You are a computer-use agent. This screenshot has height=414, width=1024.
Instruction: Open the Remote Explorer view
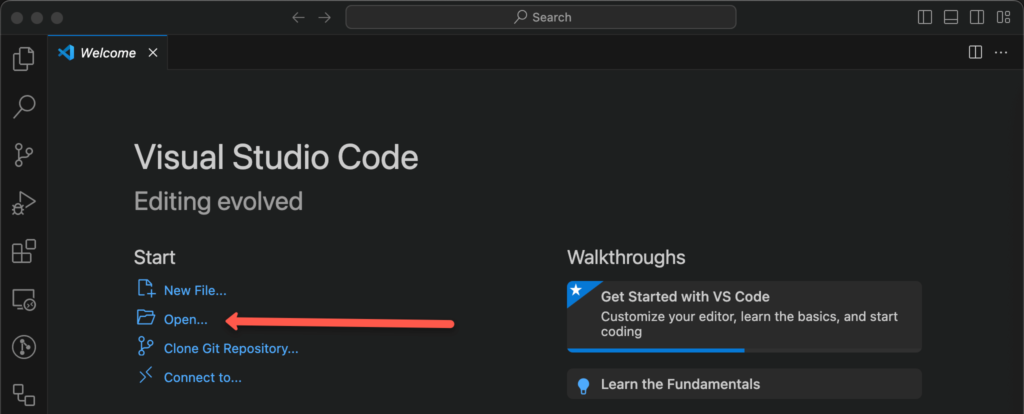(24, 300)
